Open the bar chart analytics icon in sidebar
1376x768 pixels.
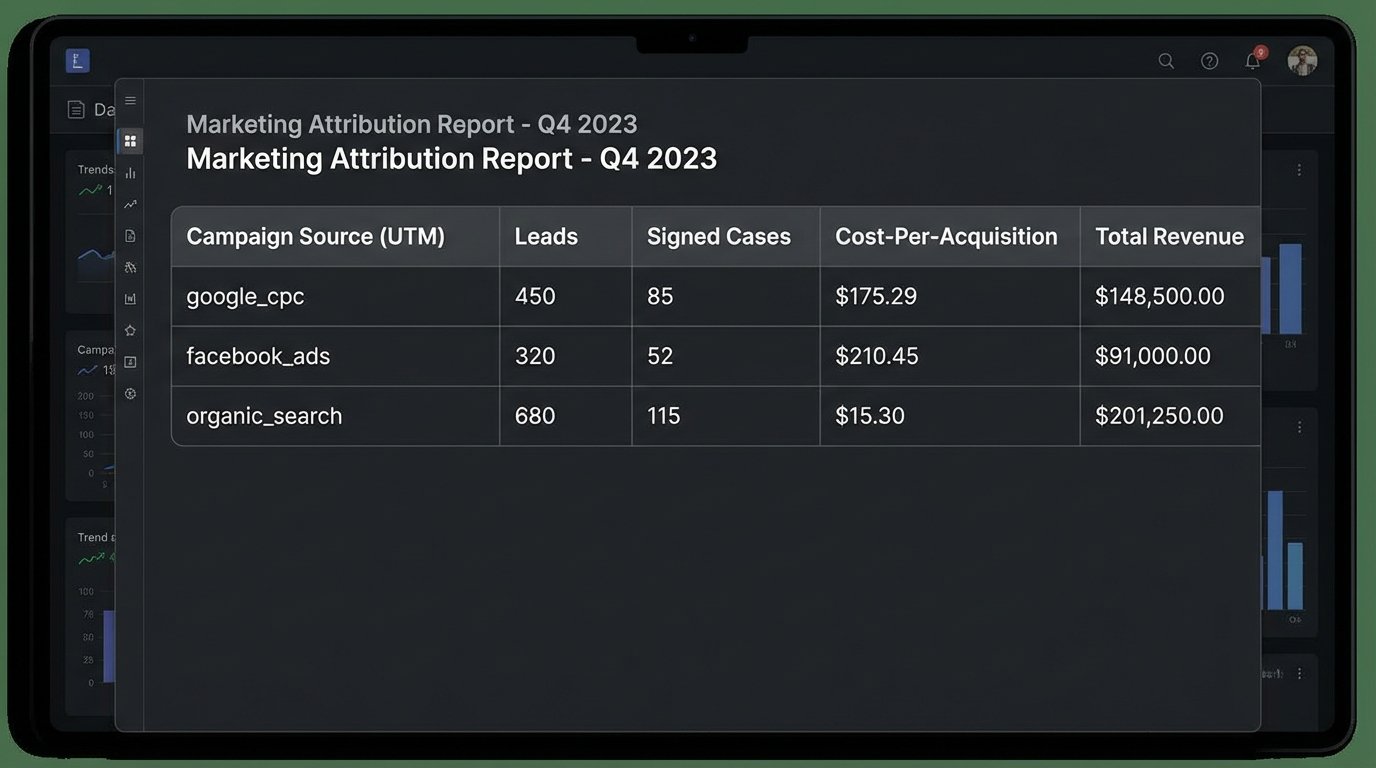point(130,172)
